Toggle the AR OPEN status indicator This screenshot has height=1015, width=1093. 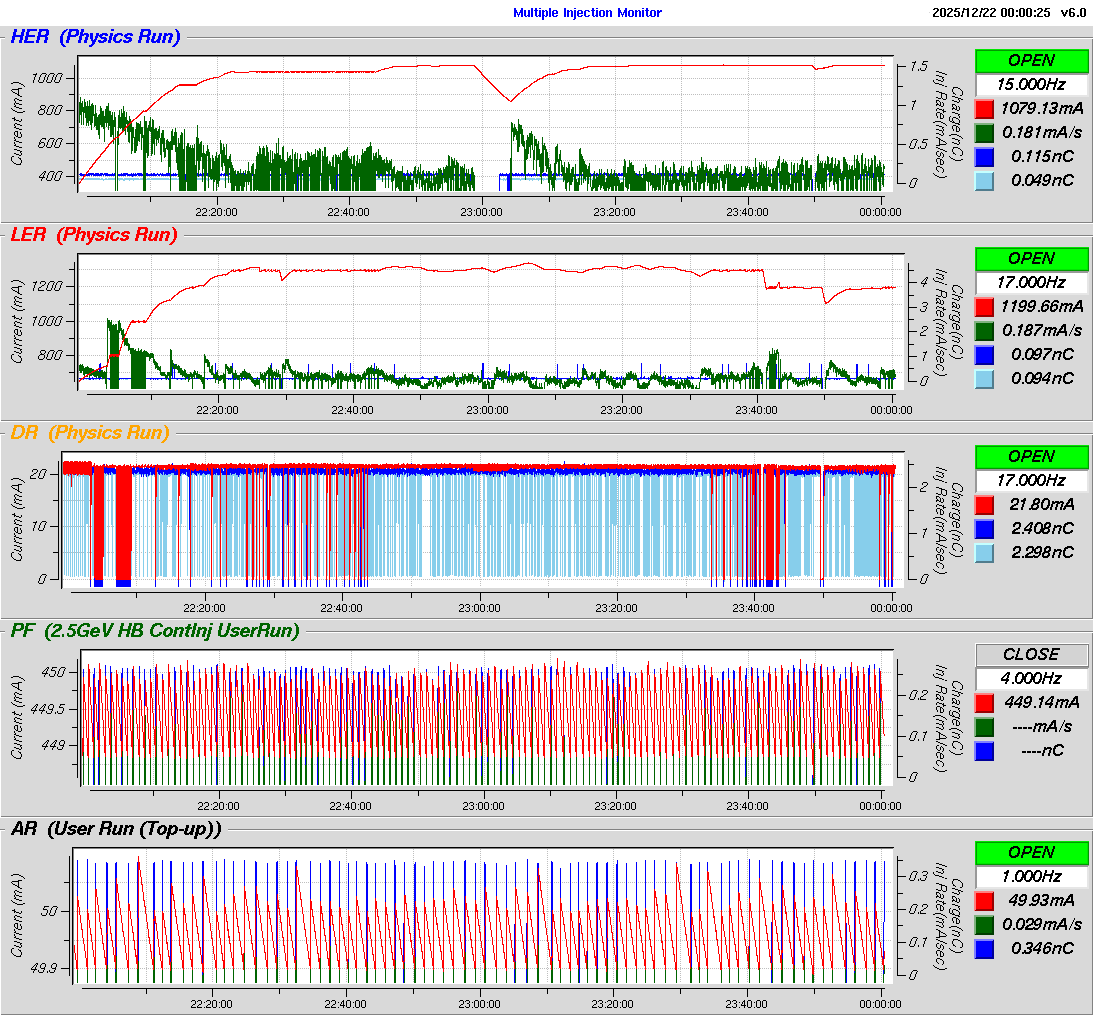tap(1031, 852)
